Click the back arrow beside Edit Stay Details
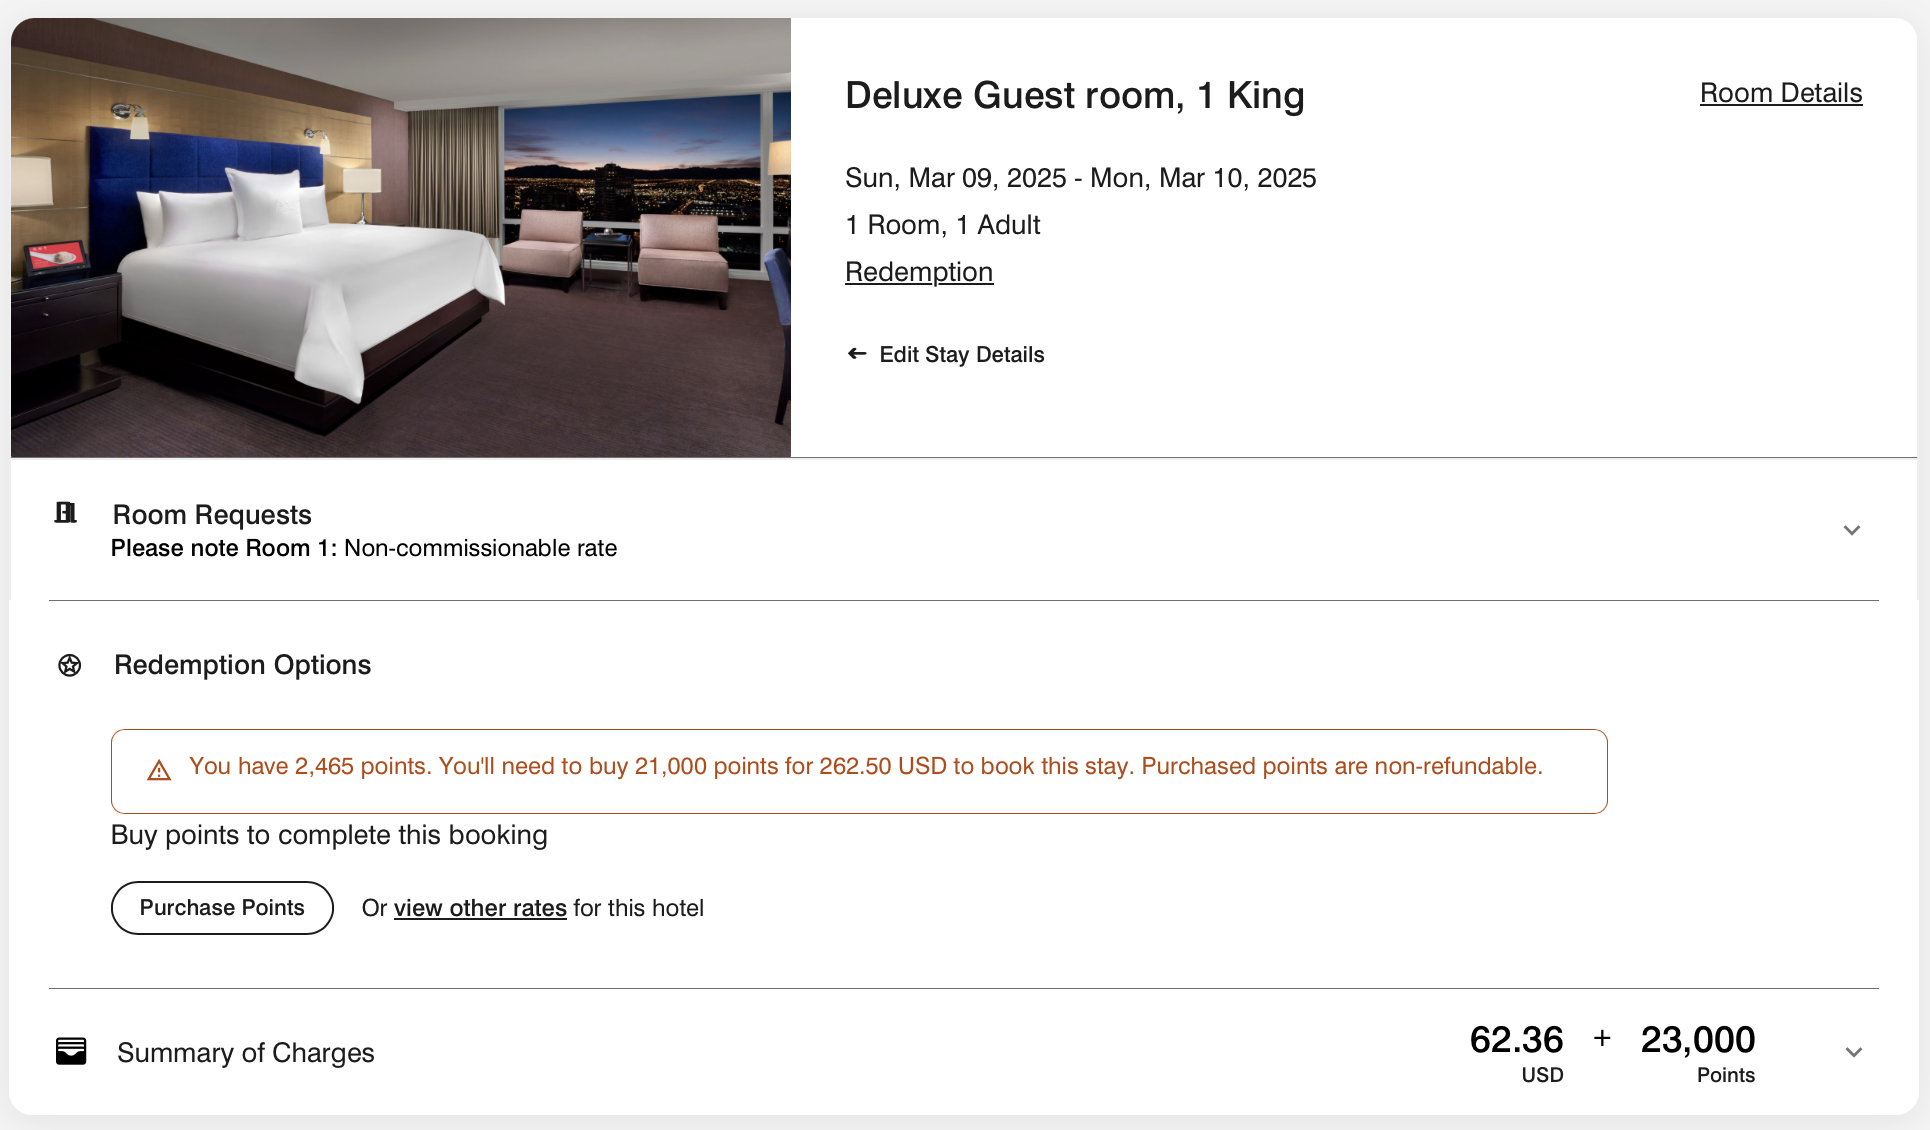The height and width of the screenshot is (1130, 1930). 857,353
